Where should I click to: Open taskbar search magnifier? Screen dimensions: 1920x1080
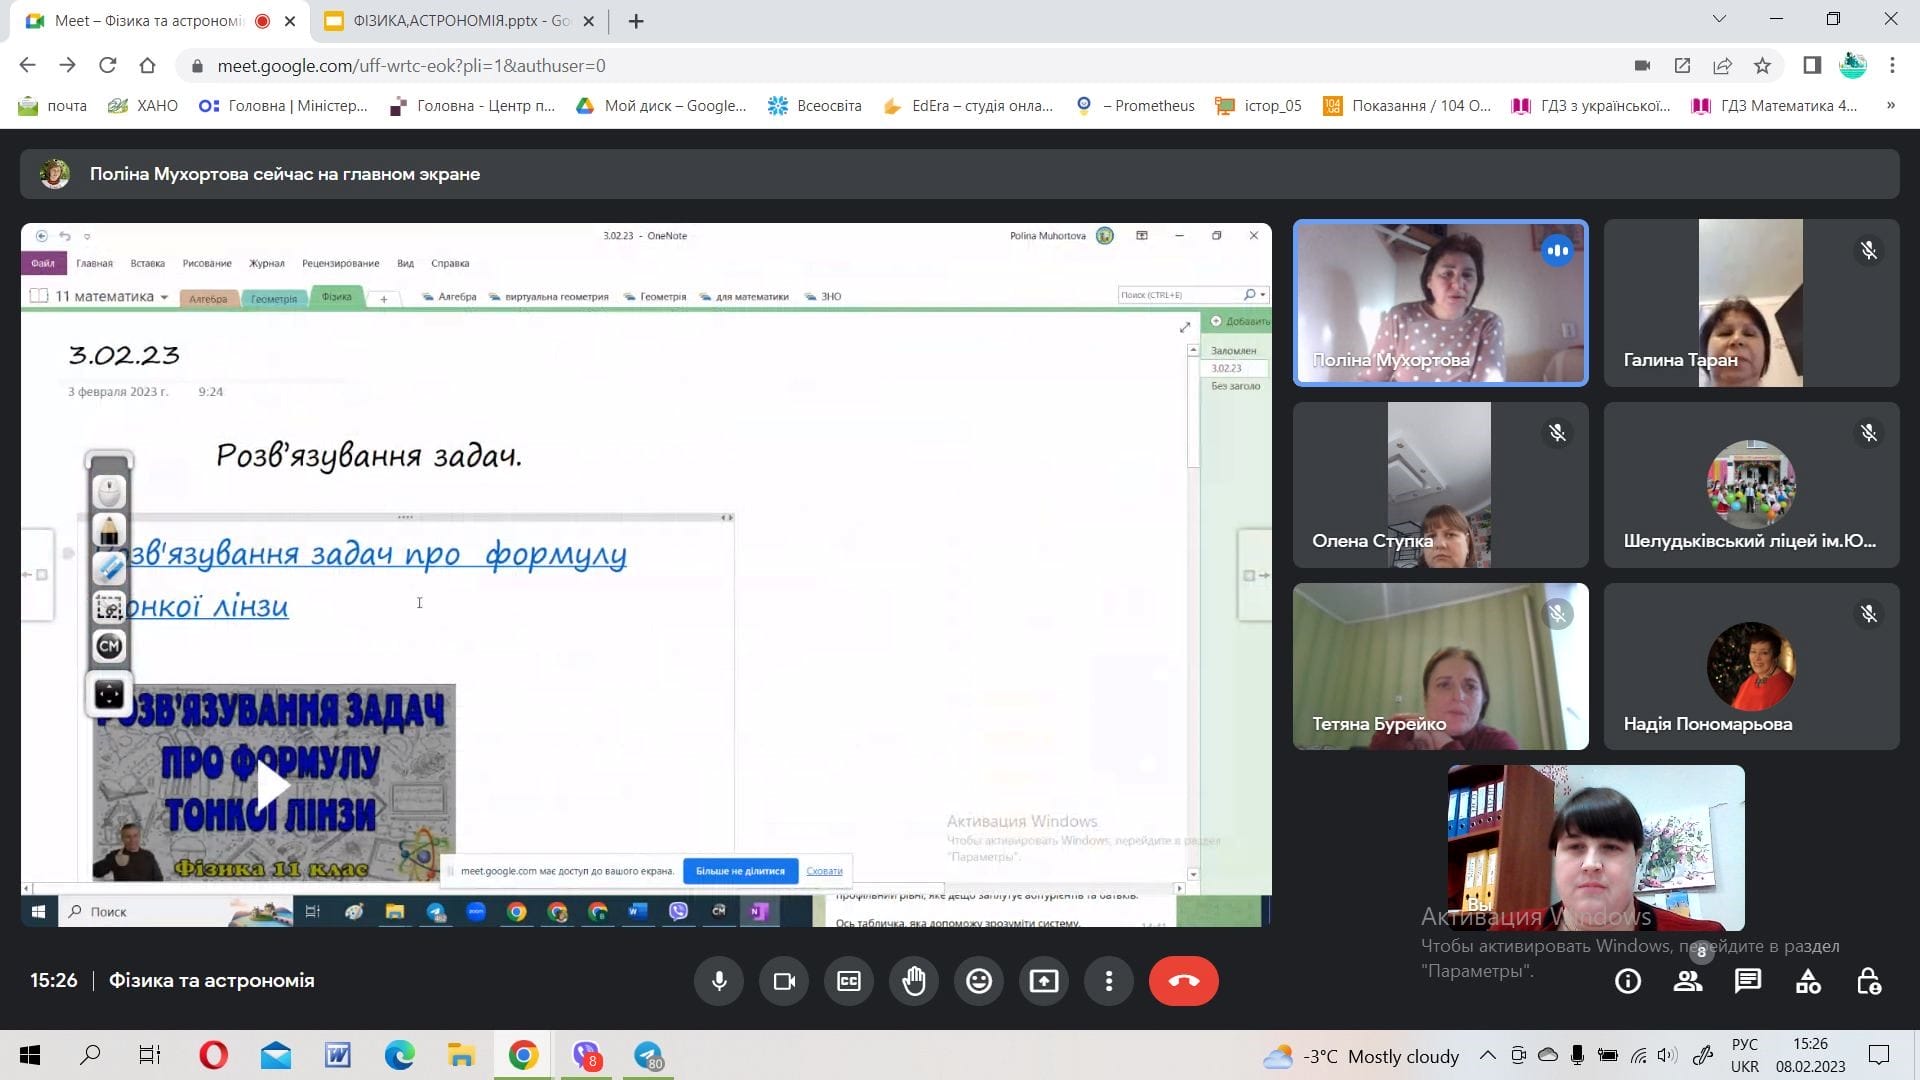pos(90,1055)
